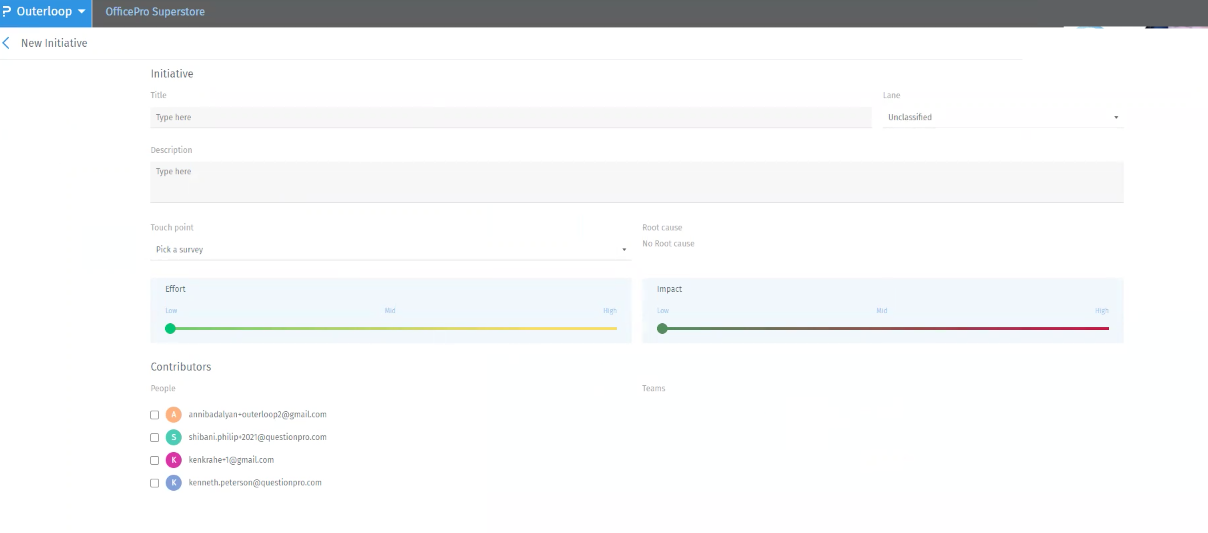The image size is (1208, 533).
Task: Click the No Root cause text
Action: pos(668,244)
